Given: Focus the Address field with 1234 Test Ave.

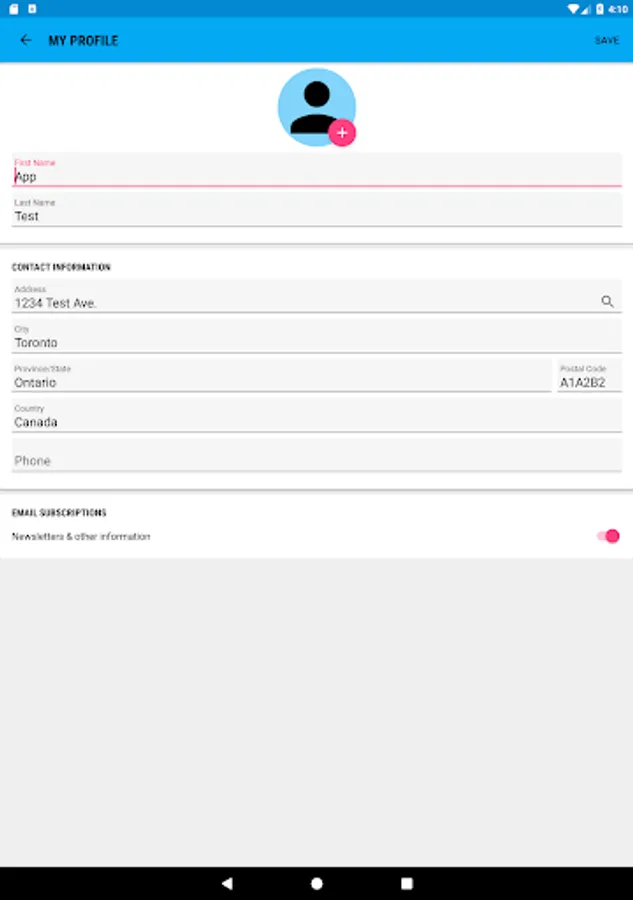Looking at the screenshot, I should click(x=300, y=302).
